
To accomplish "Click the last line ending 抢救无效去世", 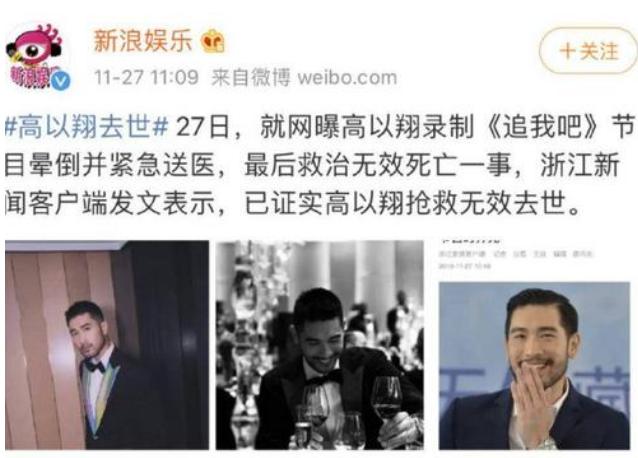I will pyautogui.click(x=292, y=203).
